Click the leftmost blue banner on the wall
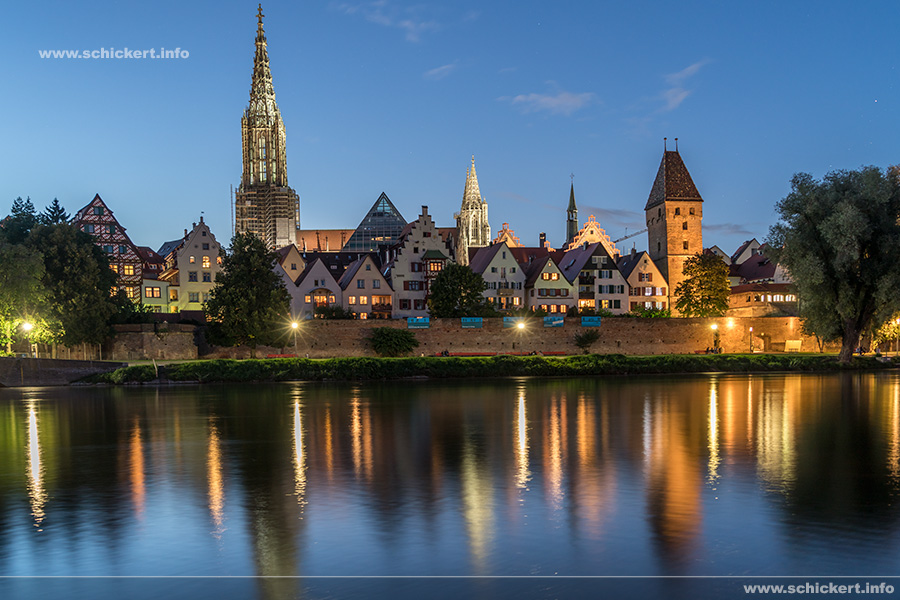 418,322
